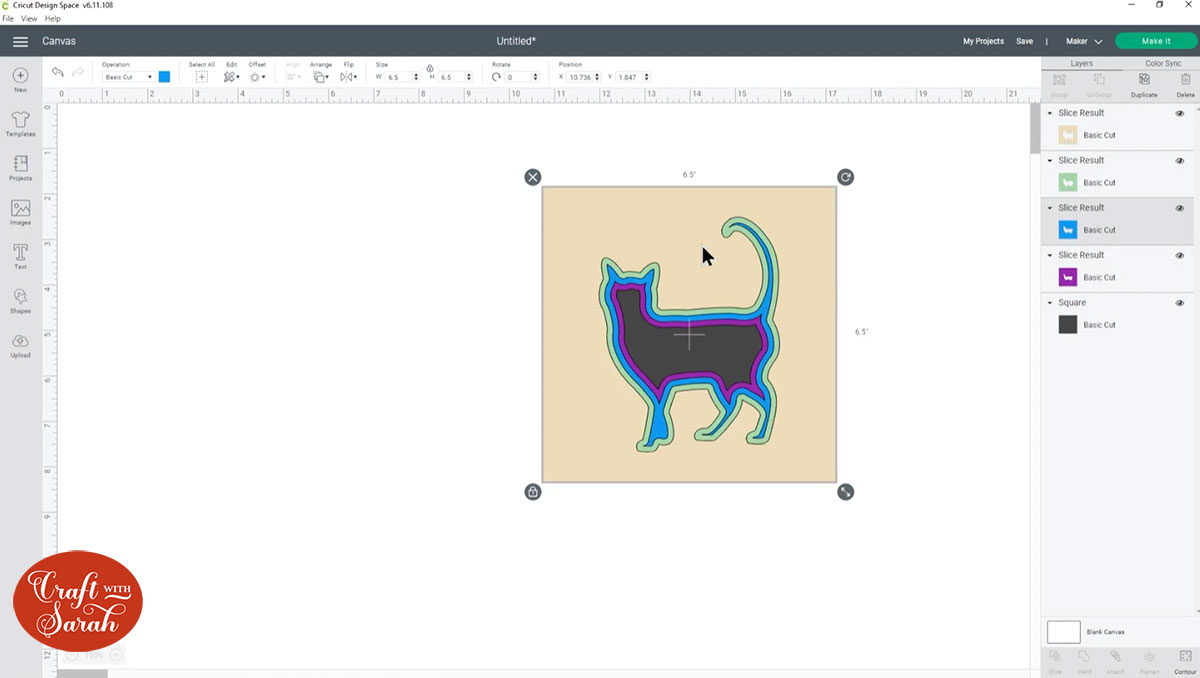Open My Projects link
This screenshot has width=1200, height=678.
[x=983, y=41]
